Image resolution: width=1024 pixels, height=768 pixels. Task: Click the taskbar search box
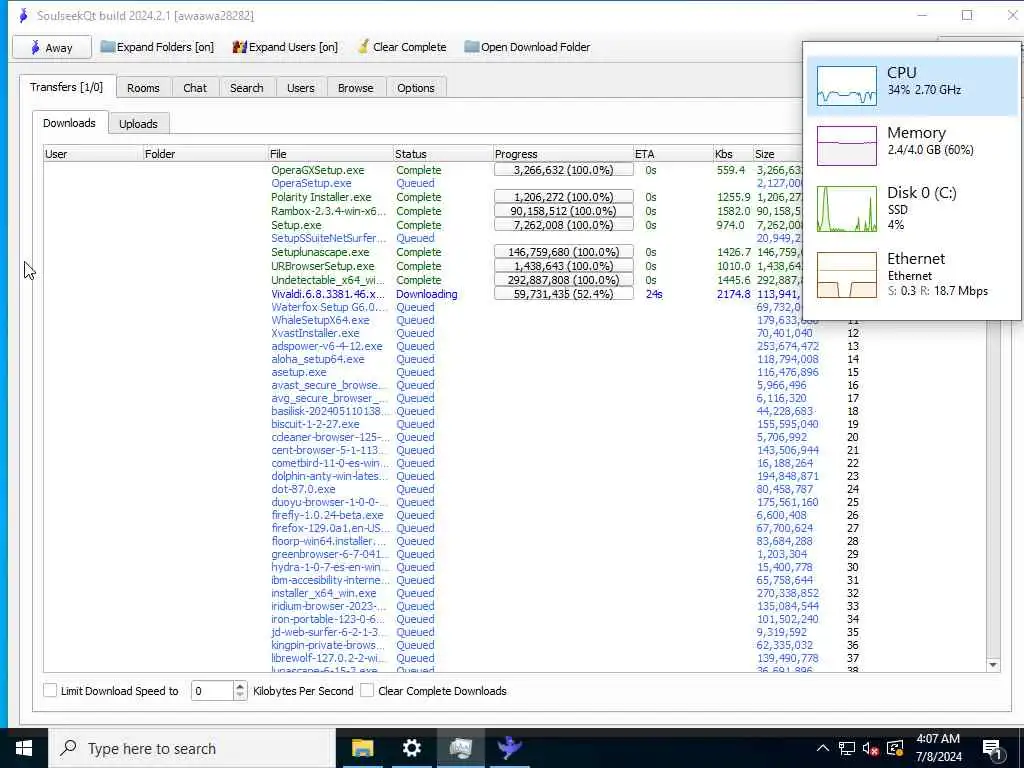[193, 748]
